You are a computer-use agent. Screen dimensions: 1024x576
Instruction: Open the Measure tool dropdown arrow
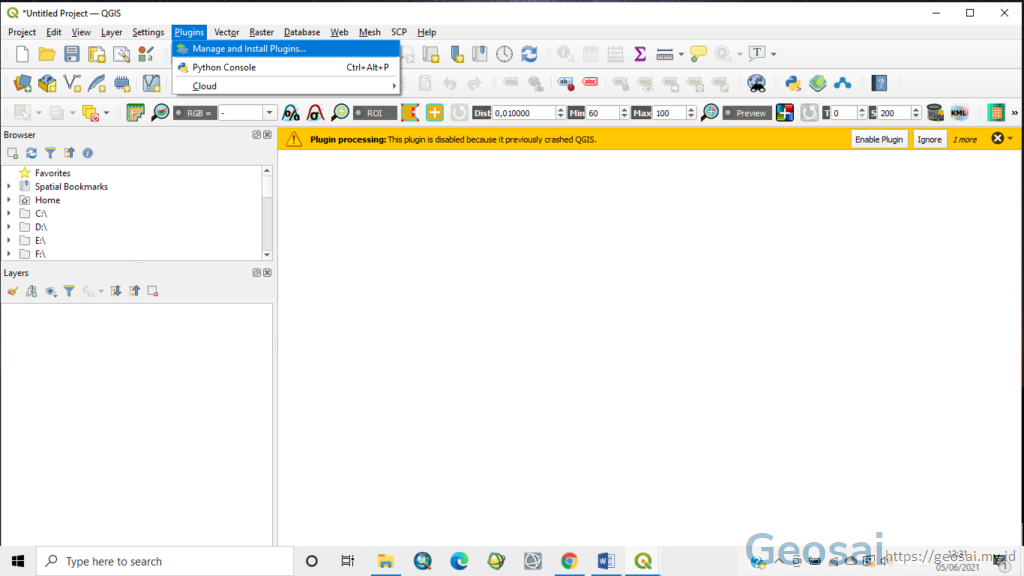tap(681, 54)
